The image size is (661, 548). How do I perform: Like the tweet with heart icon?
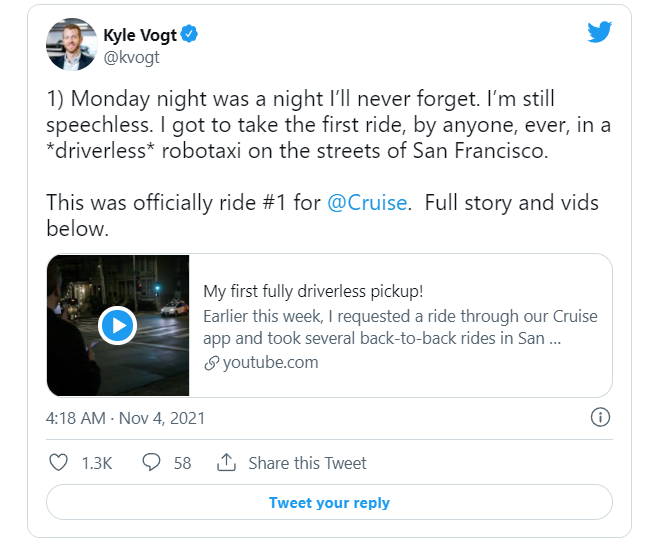point(59,463)
